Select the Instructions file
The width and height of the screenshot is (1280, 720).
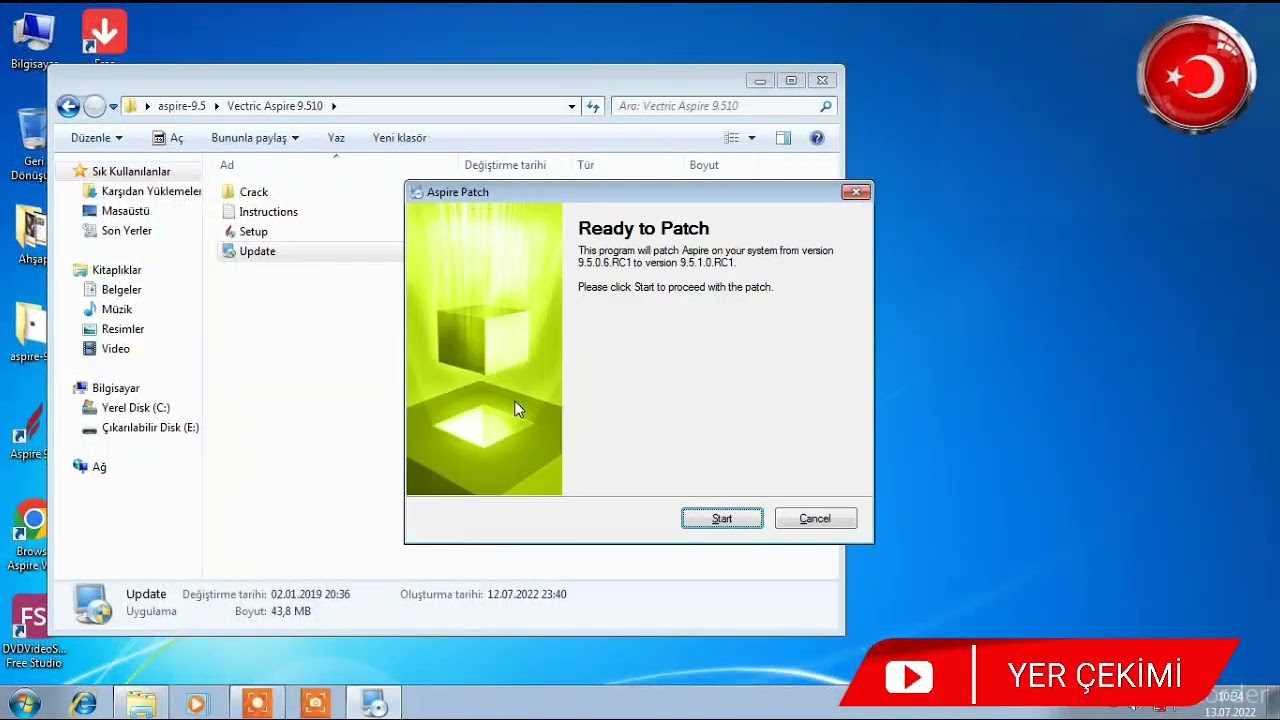point(268,212)
